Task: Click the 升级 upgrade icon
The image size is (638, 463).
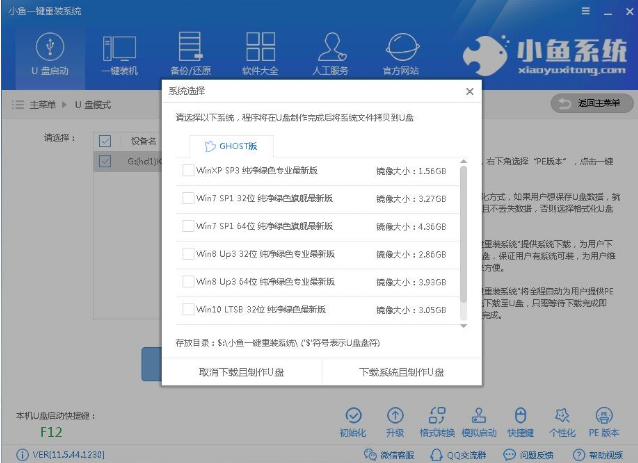Action: coord(395,420)
